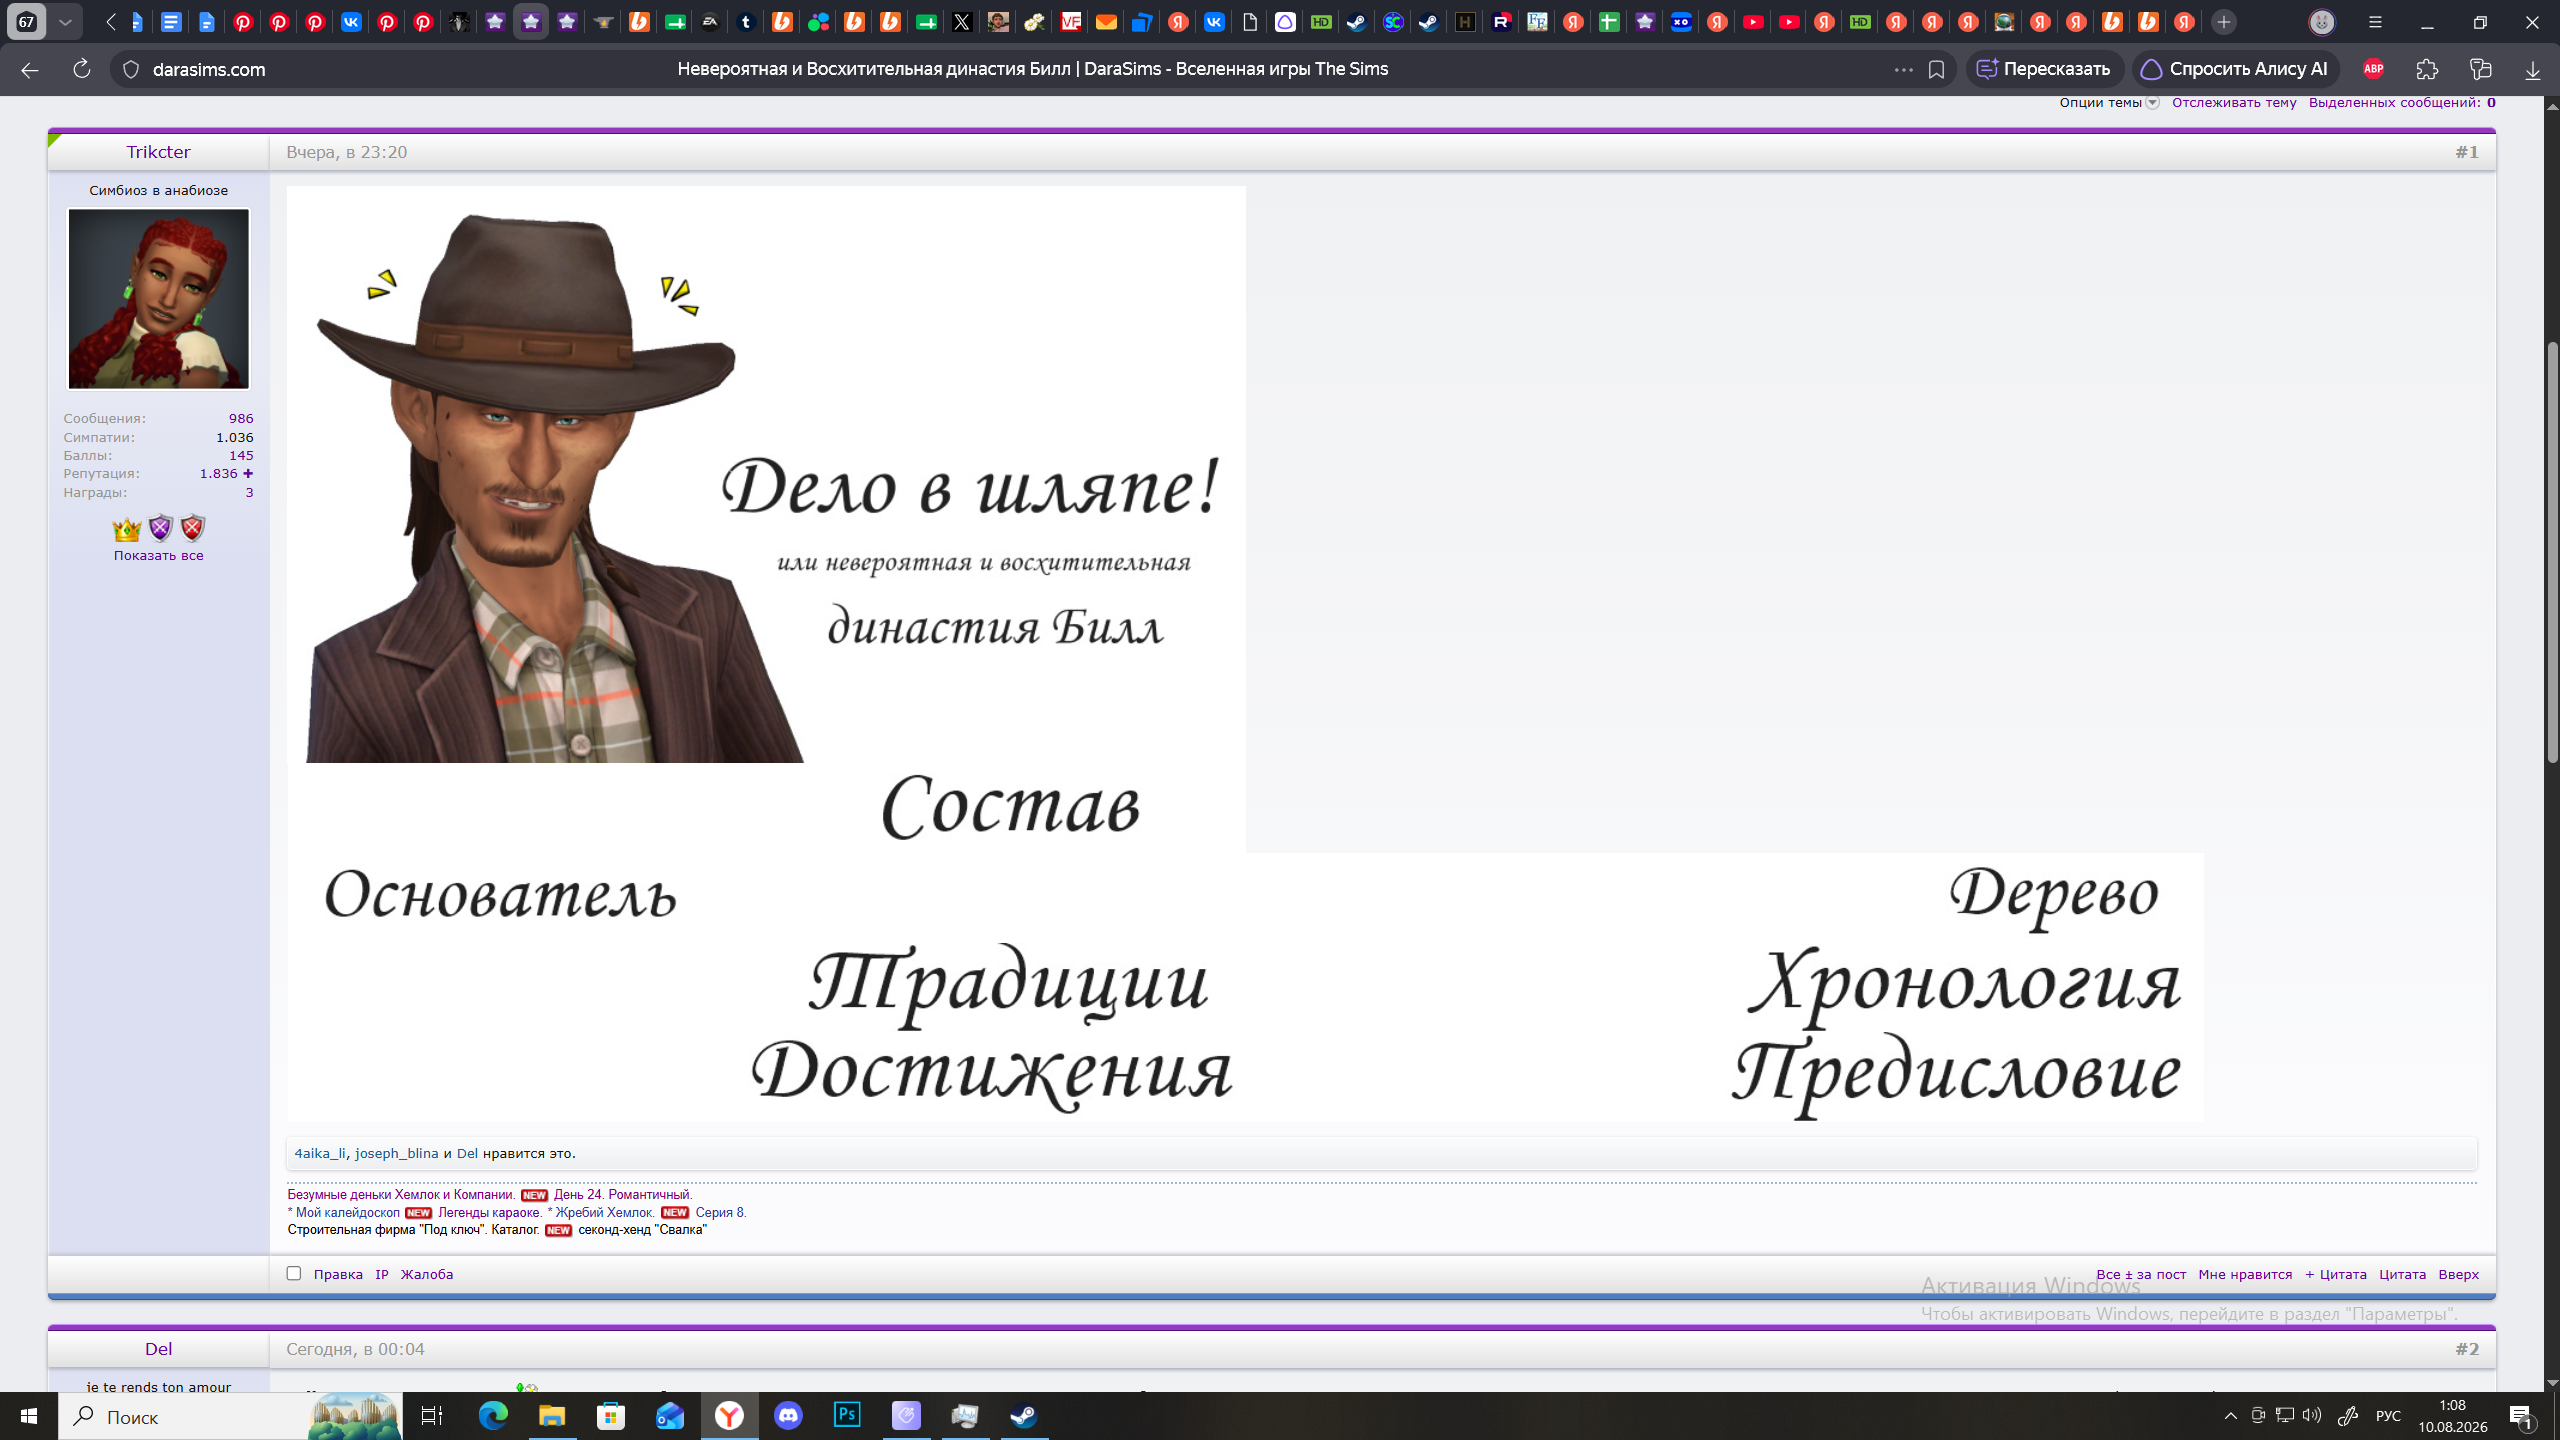Click the Жалоба link

tap(427, 1274)
